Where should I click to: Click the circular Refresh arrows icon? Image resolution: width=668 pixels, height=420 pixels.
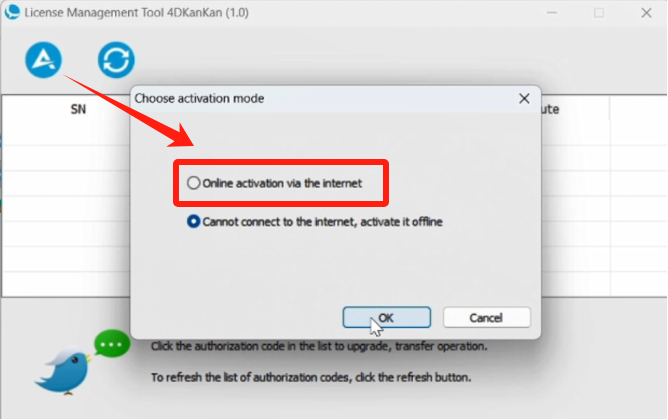pyautogui.click(x=116, y=60)
